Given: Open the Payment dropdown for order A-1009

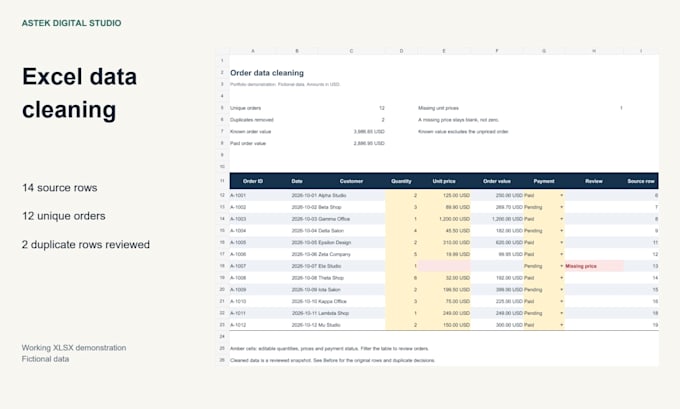Looking at the screenshot, I should coord(562,289).
